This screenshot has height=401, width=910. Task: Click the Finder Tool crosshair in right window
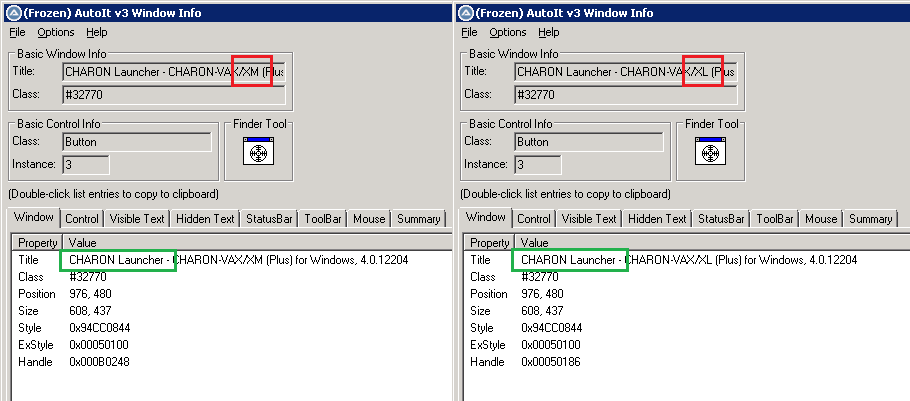click(x=710, y=151)
